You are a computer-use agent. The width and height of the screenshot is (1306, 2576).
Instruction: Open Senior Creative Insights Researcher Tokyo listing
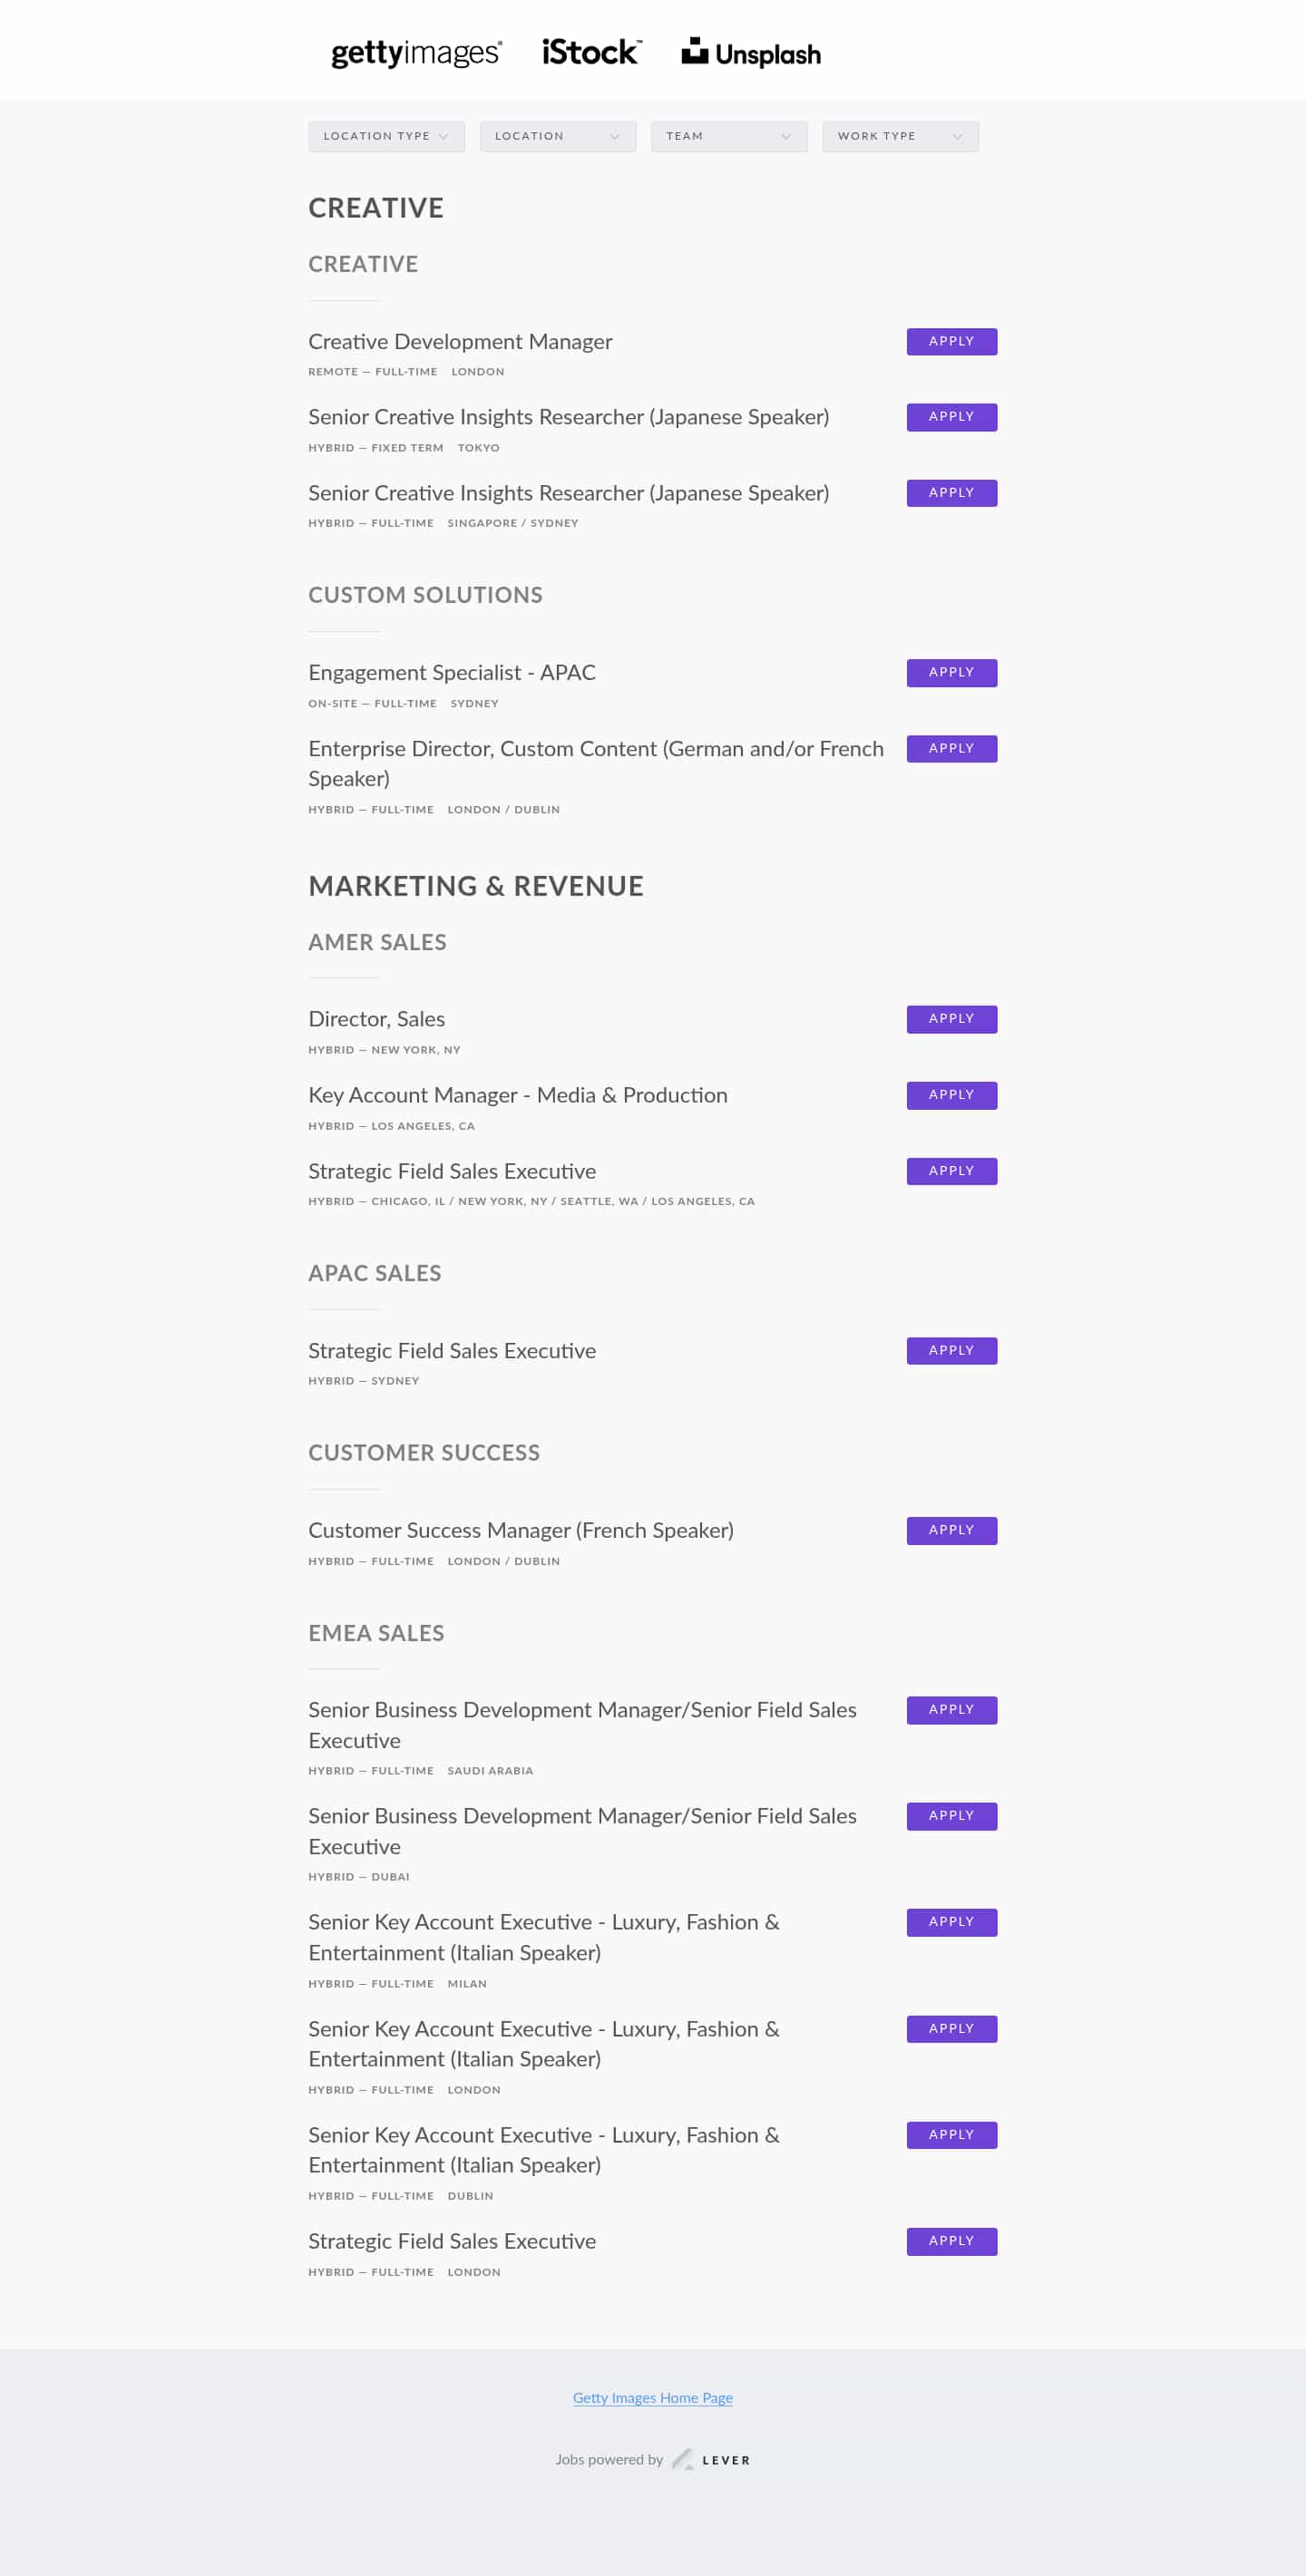point(568,417)
